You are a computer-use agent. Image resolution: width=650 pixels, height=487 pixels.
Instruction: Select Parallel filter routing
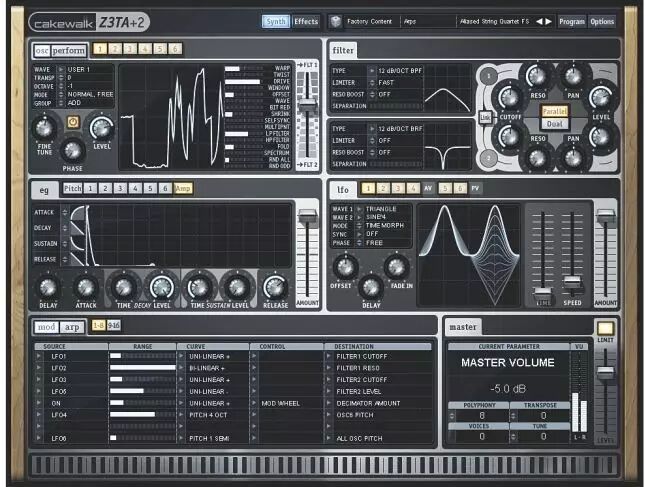(555, 111)
